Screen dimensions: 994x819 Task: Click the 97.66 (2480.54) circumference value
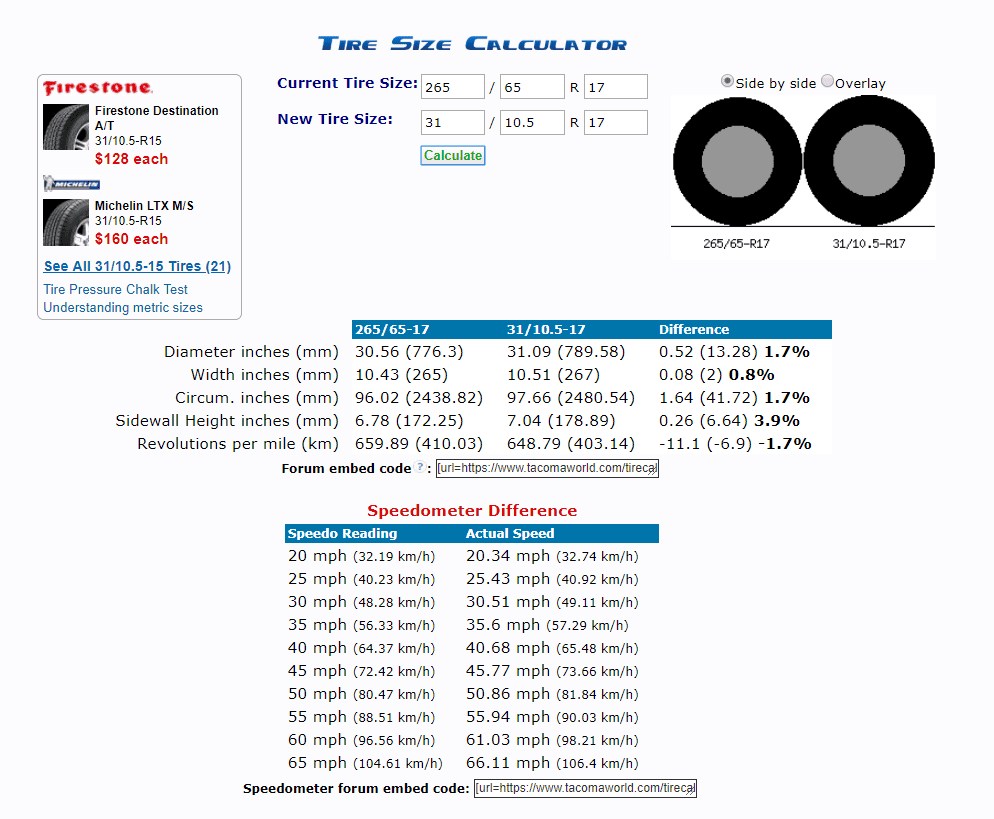[x=571, y=397]
